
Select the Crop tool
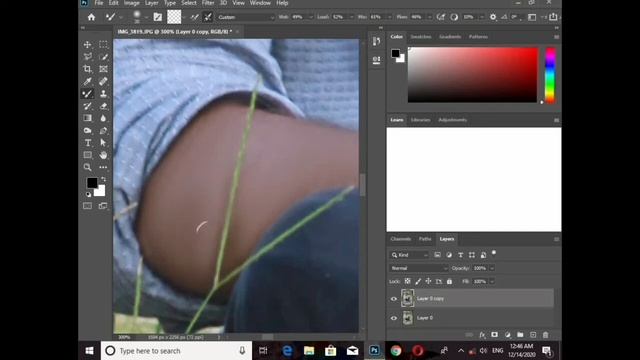pos(87,69)
